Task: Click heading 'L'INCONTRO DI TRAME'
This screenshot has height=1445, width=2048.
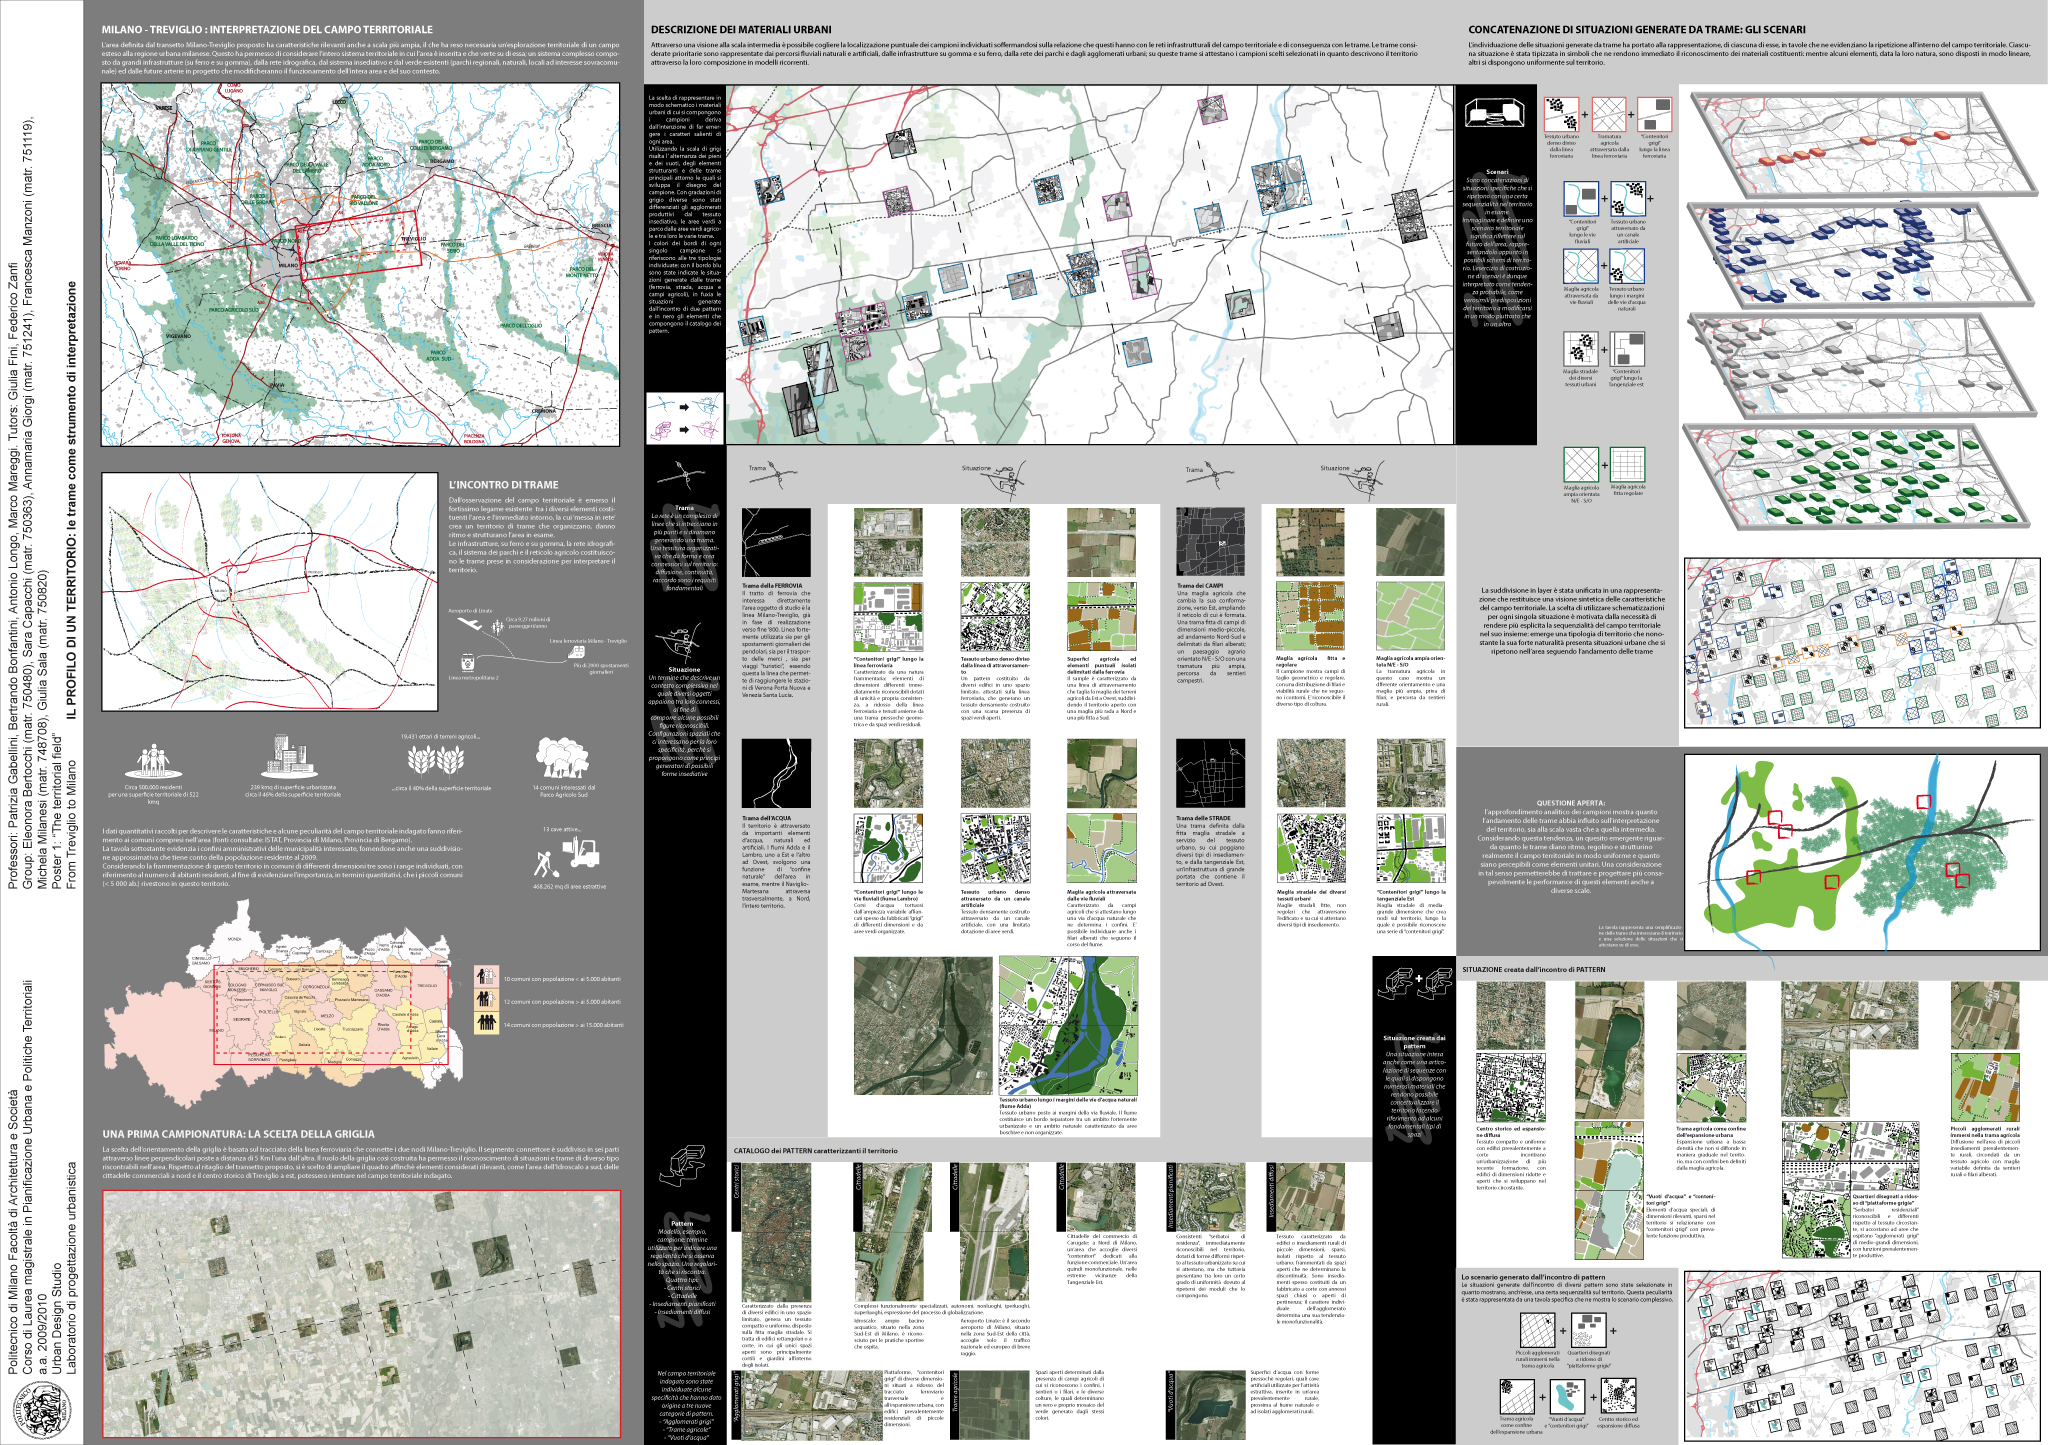Action: 503,485
